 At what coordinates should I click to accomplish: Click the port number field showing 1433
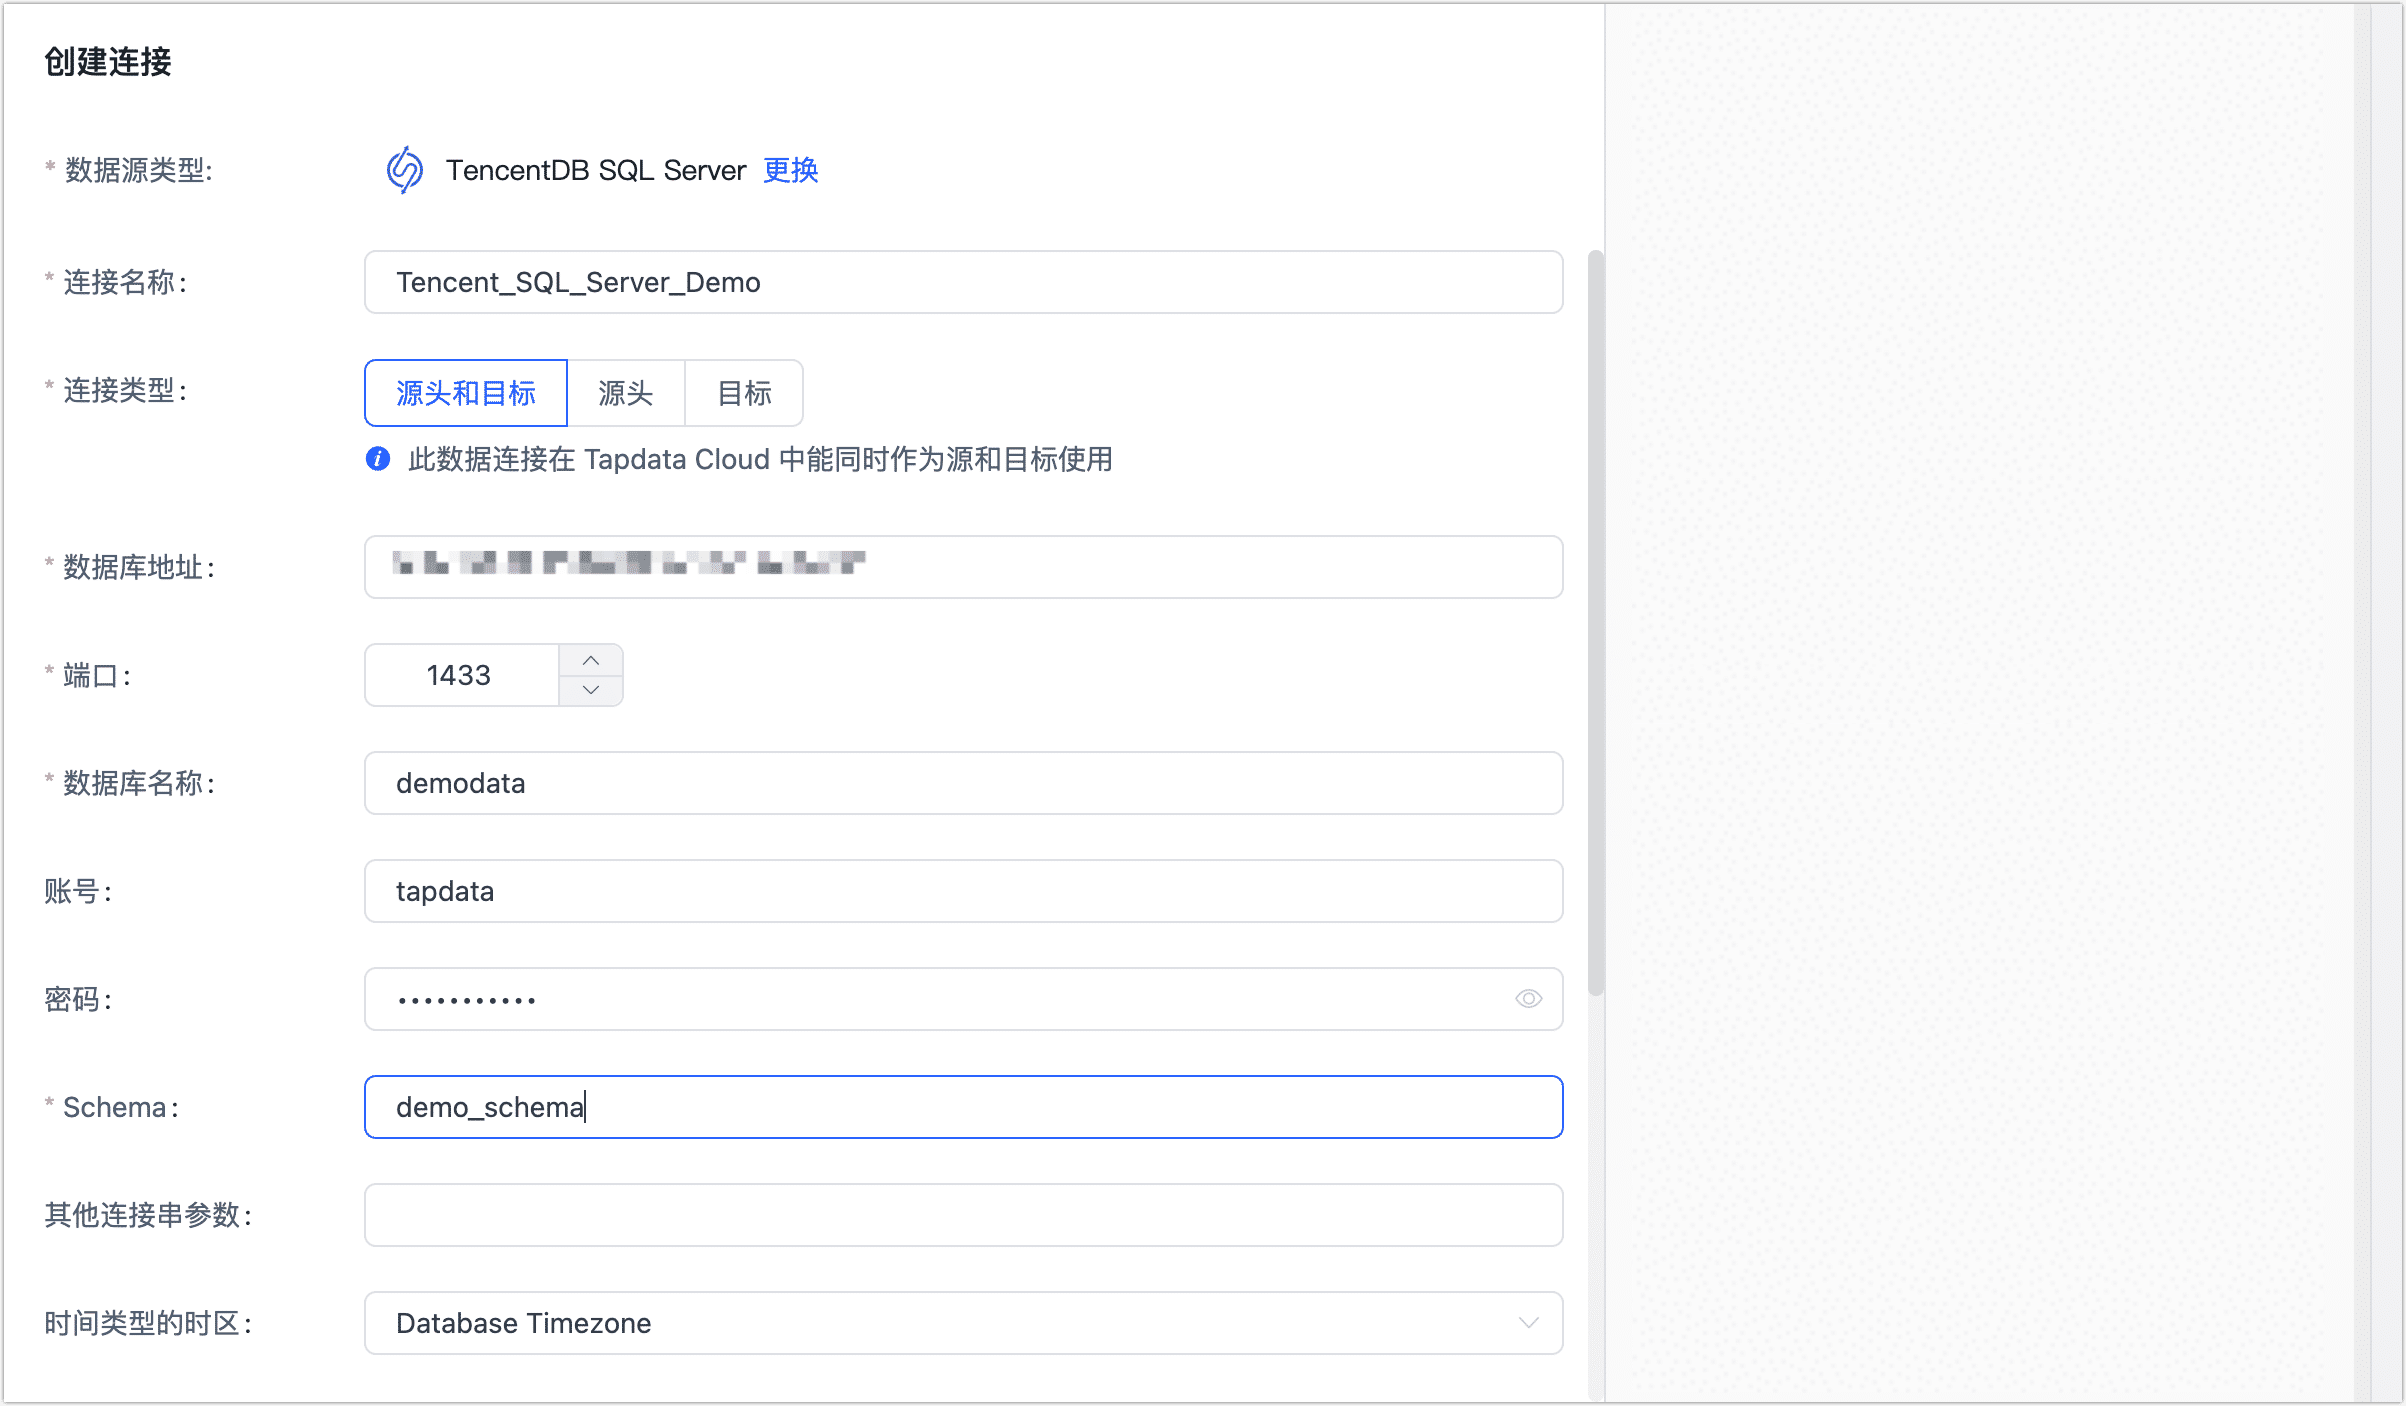point(460,675)
